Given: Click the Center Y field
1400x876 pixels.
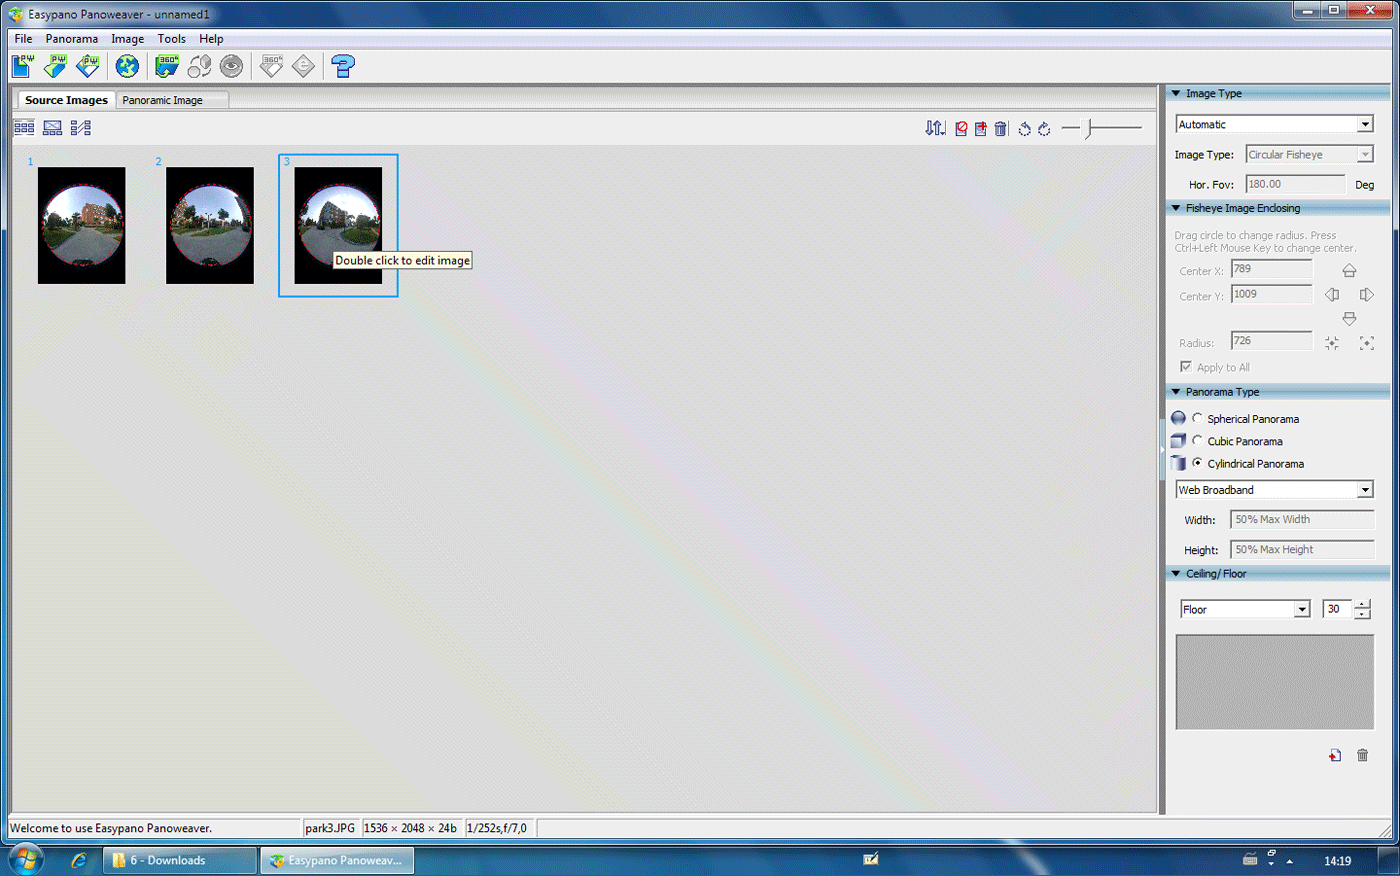Looking at the screenshot, I should point(1272,294).
